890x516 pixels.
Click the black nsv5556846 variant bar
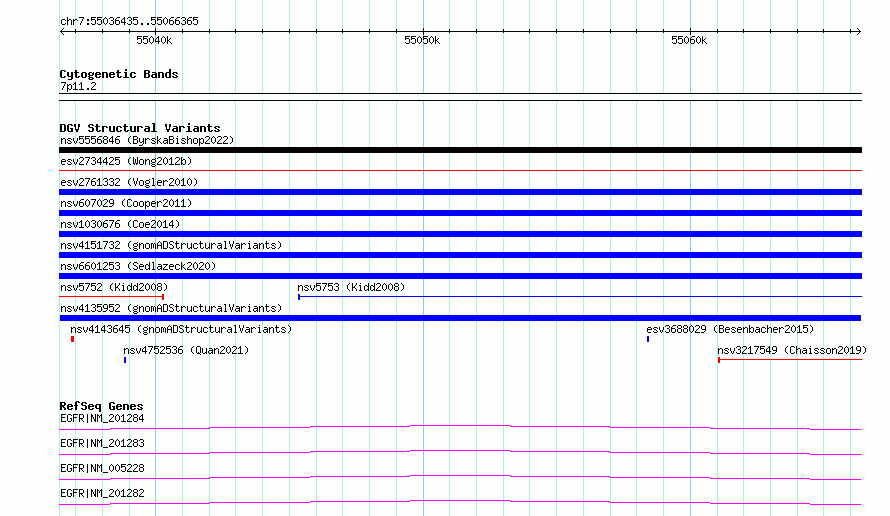pos(460,150)
